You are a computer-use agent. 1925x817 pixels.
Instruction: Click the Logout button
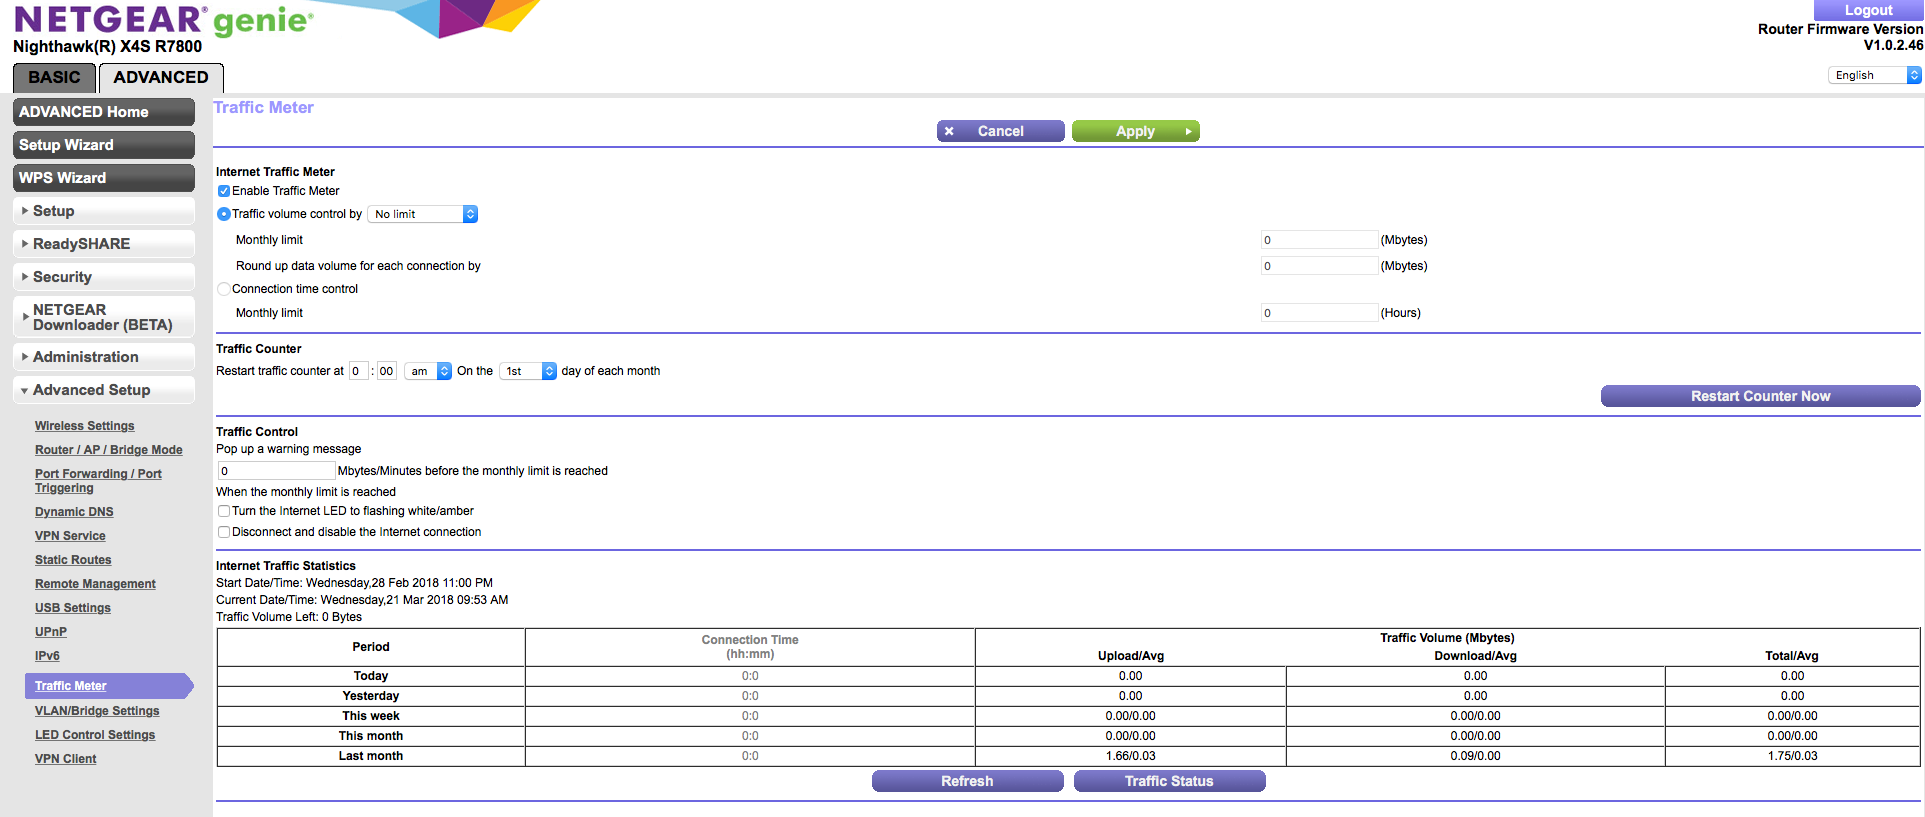(1868, 10)
